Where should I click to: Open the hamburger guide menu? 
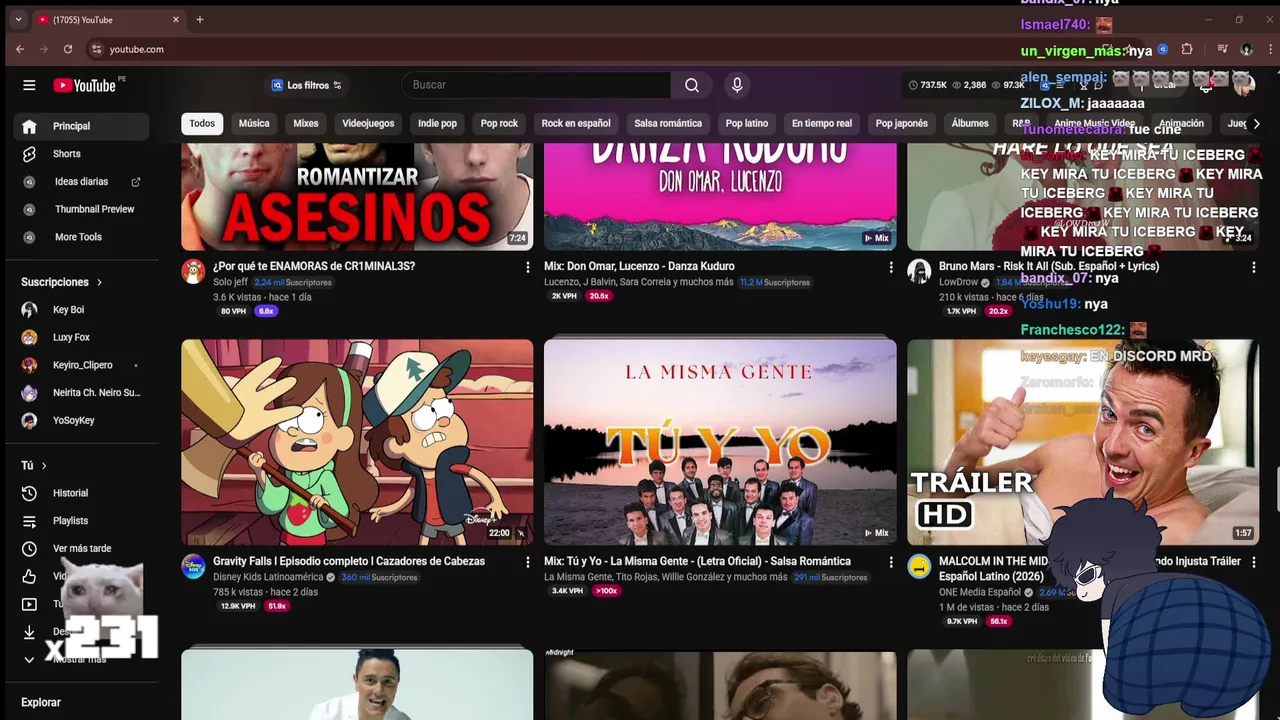click(29, 85)
